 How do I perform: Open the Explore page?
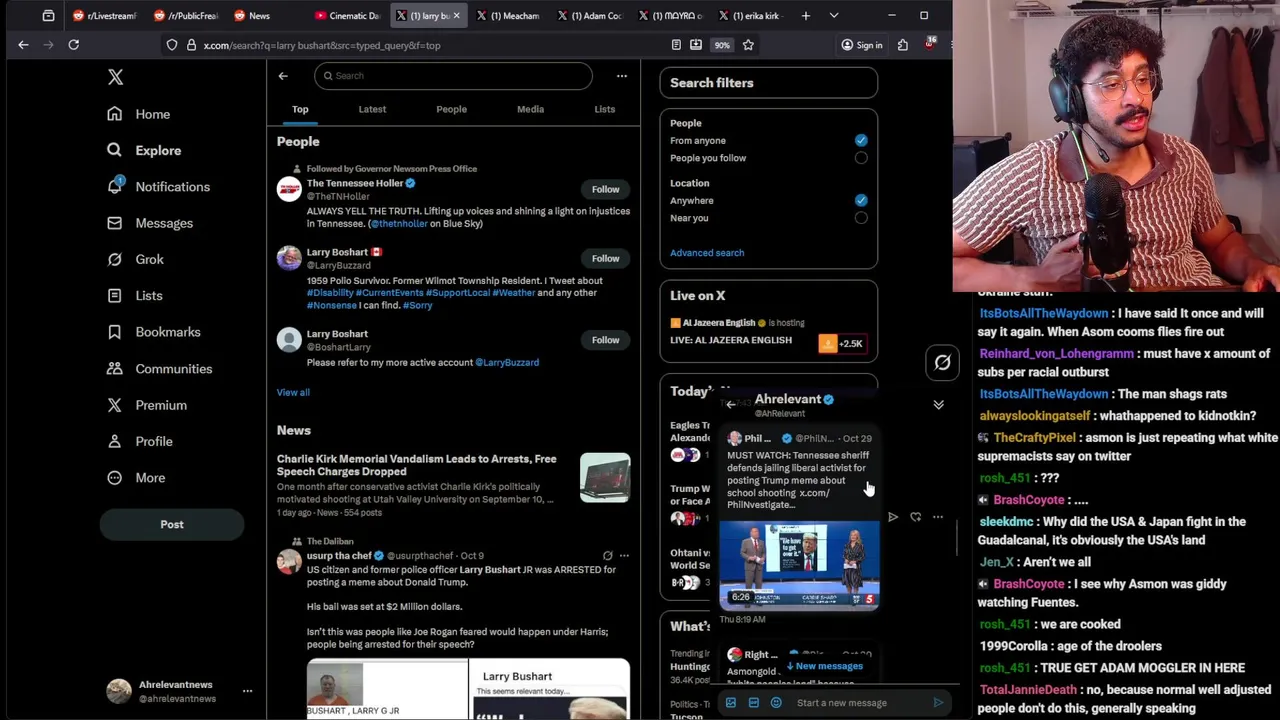tap(144, 150)
